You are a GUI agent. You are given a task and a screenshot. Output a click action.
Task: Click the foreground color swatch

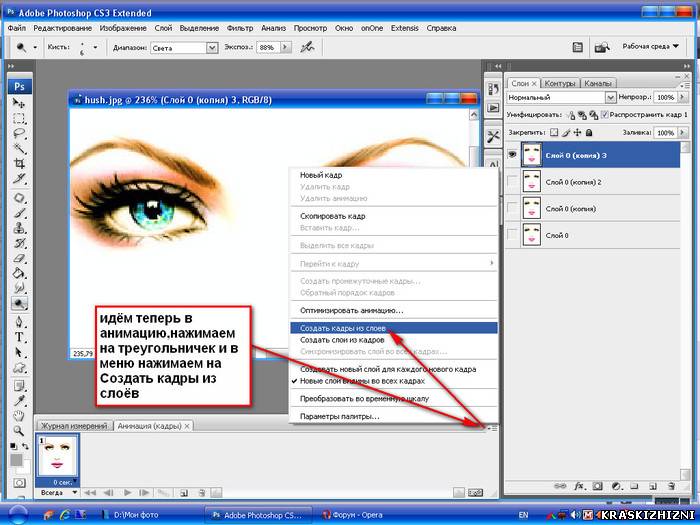pos(17,459)
